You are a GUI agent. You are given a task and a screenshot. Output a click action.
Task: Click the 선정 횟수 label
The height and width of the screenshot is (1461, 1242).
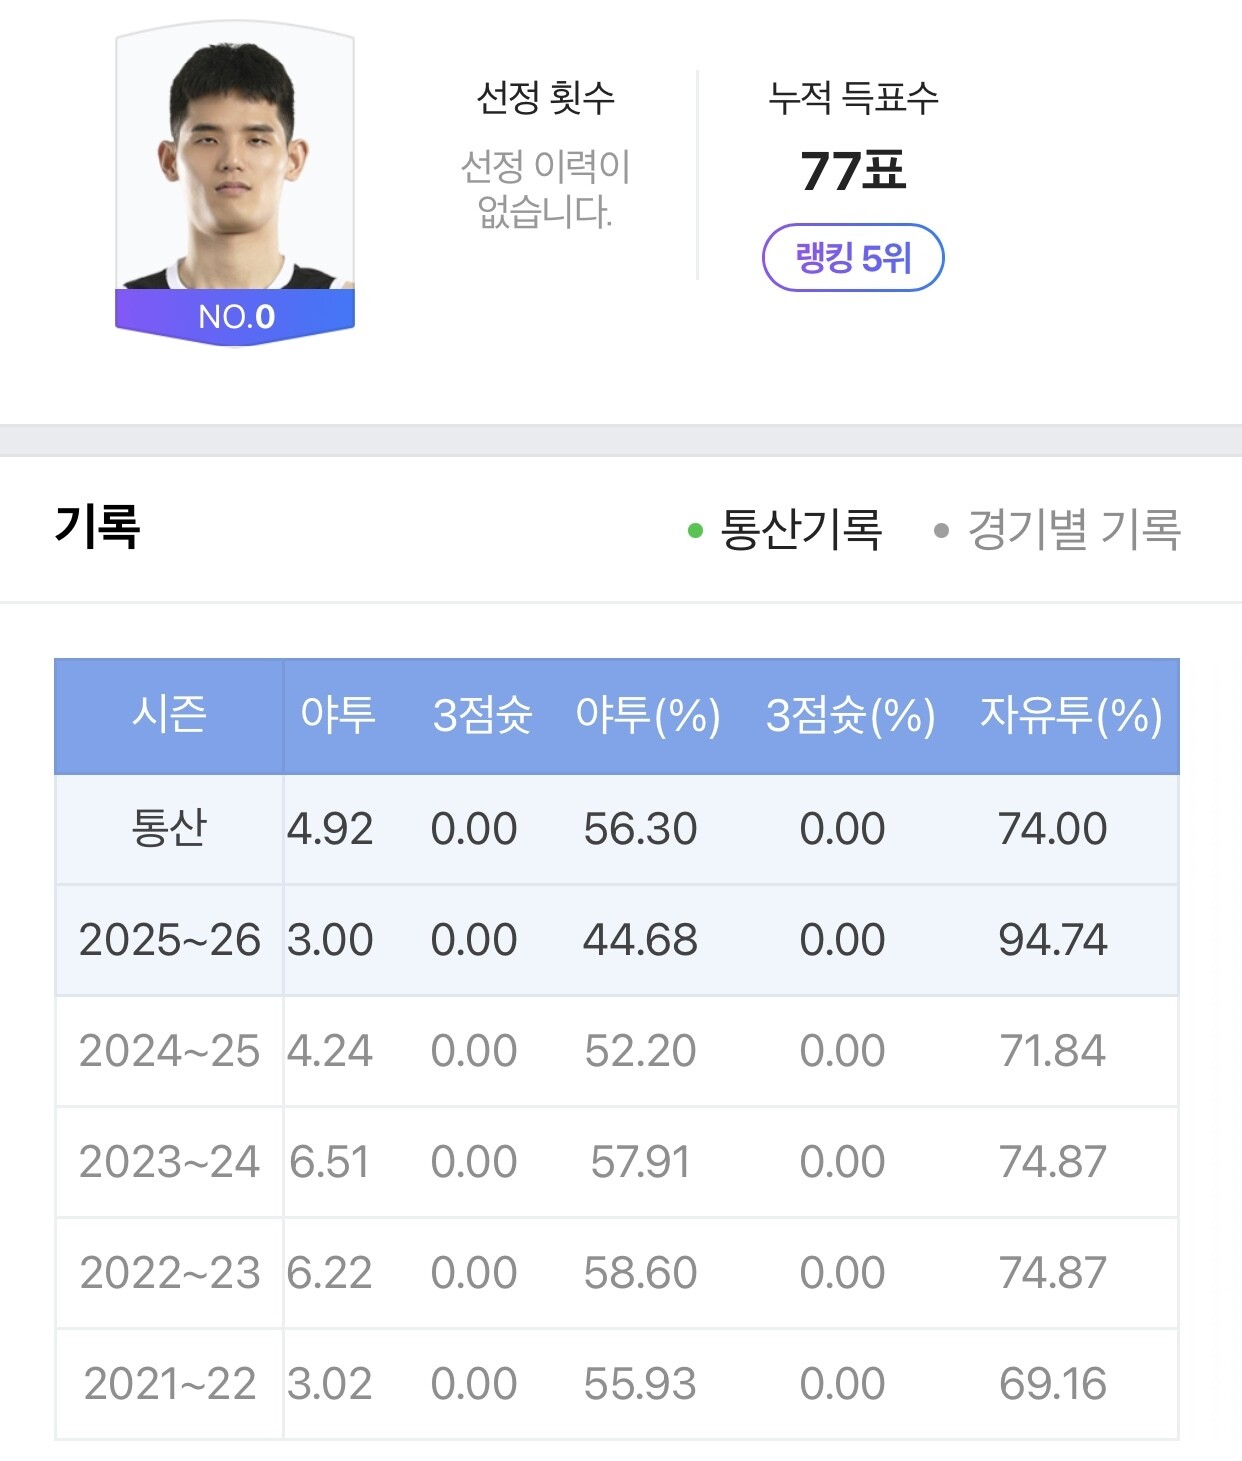pos(545,98)
